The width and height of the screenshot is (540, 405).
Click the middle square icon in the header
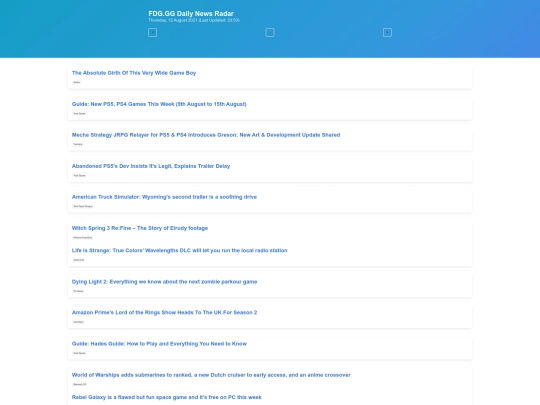(270, 33)
